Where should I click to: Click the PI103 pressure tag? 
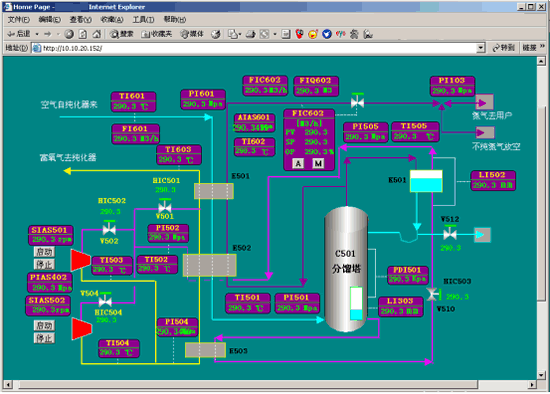click(x=452, y=86)
